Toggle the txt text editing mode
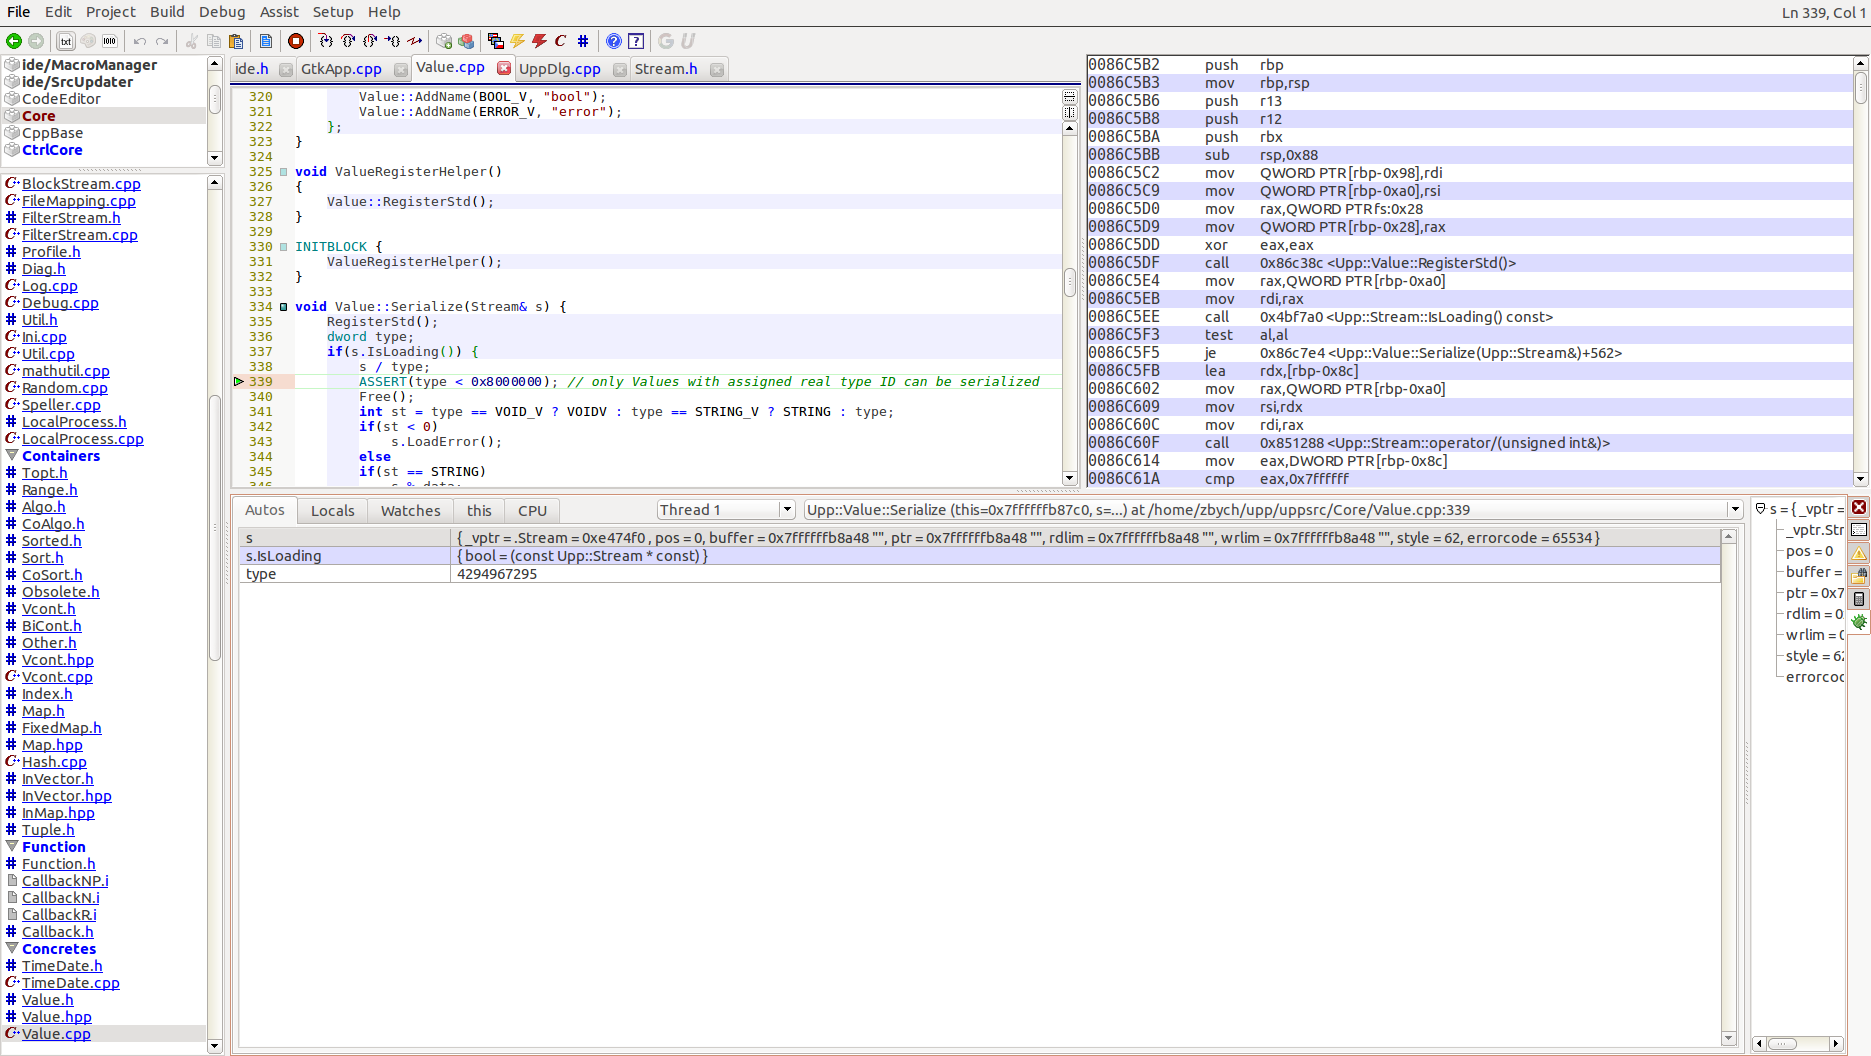This screenshot has width=1871, height=1056. pyautogui.click(x=66, y=41)
